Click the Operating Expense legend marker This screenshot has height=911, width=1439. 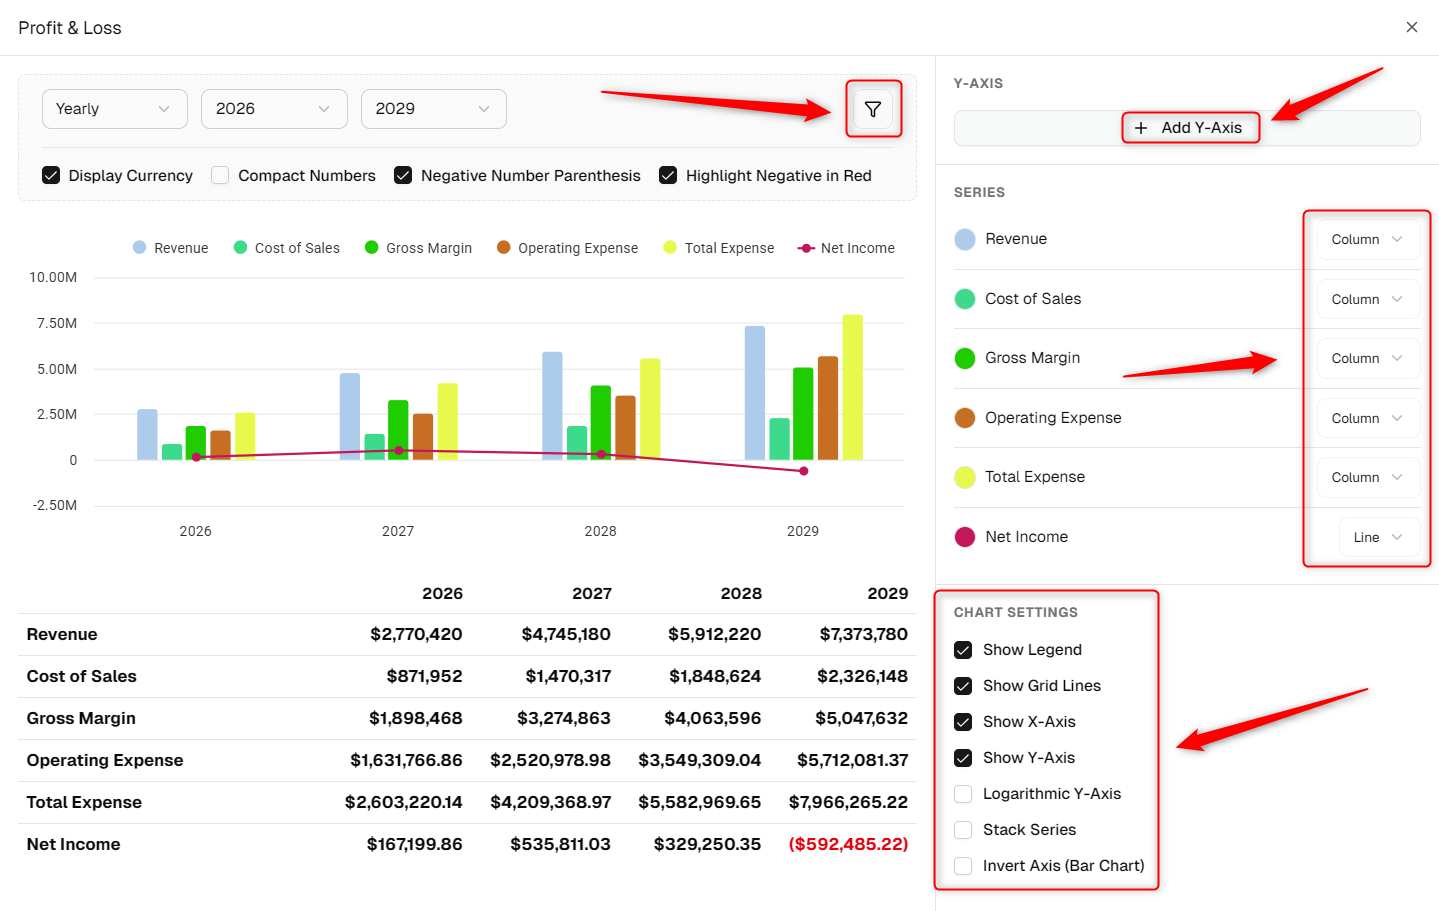coord(504,247)
